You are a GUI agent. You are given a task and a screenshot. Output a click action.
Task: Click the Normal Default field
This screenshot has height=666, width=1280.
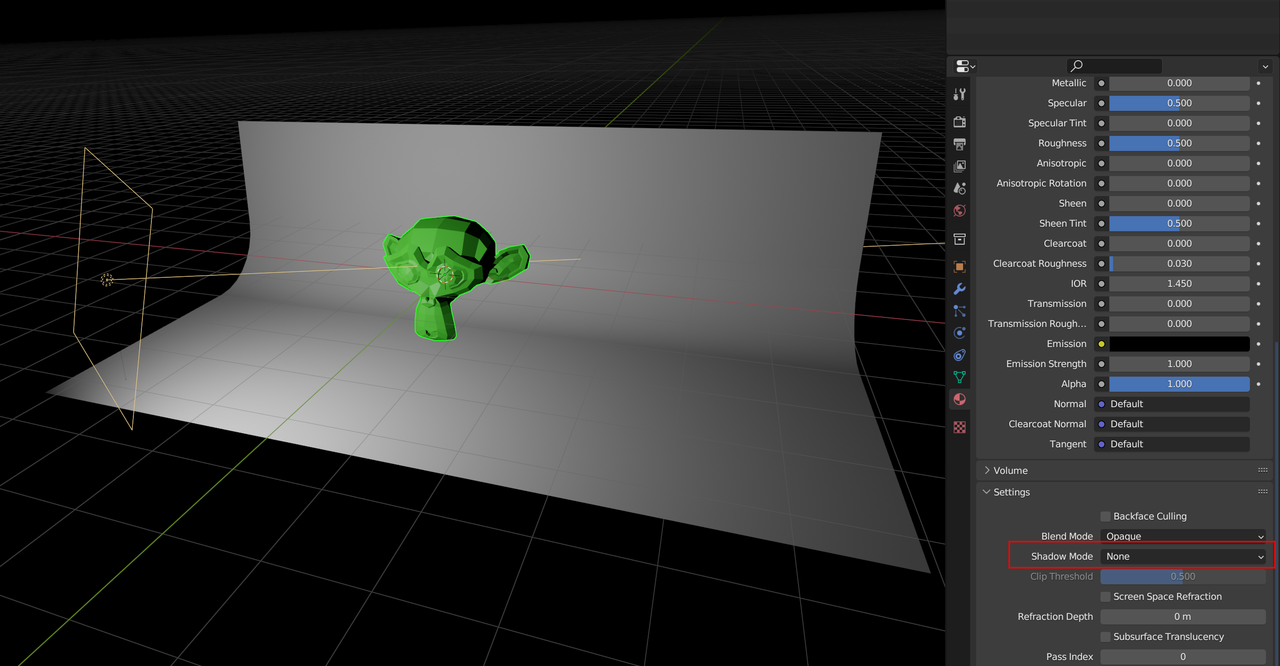(x=1172, y=404)
